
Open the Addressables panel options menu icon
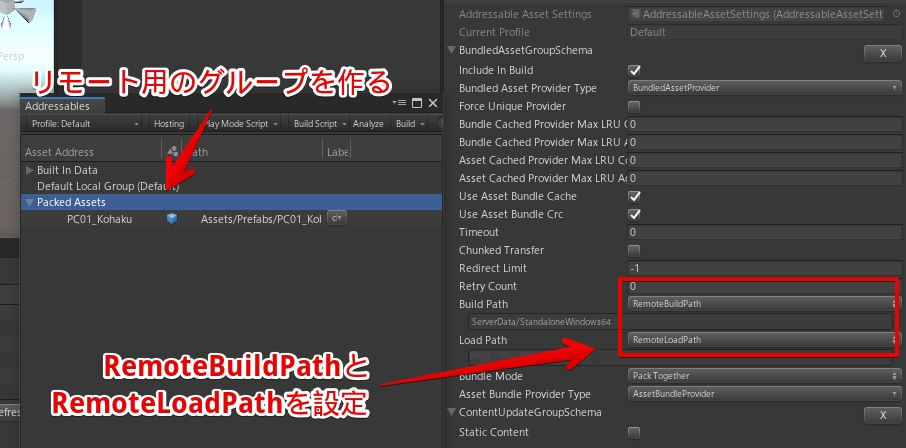398,103
